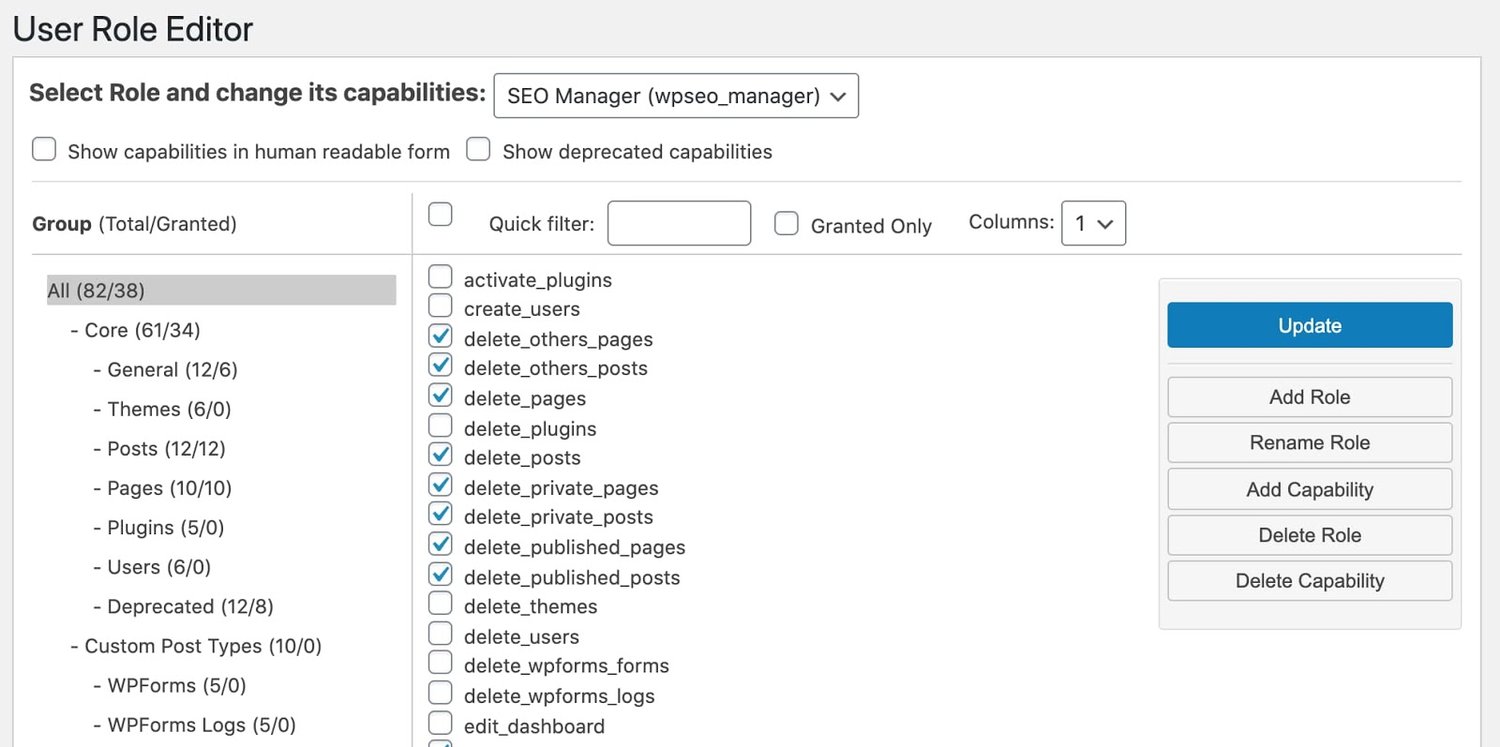Select the All (82/38) group
This screenshot has width=1500, height=747.
[x=96, y=291]
